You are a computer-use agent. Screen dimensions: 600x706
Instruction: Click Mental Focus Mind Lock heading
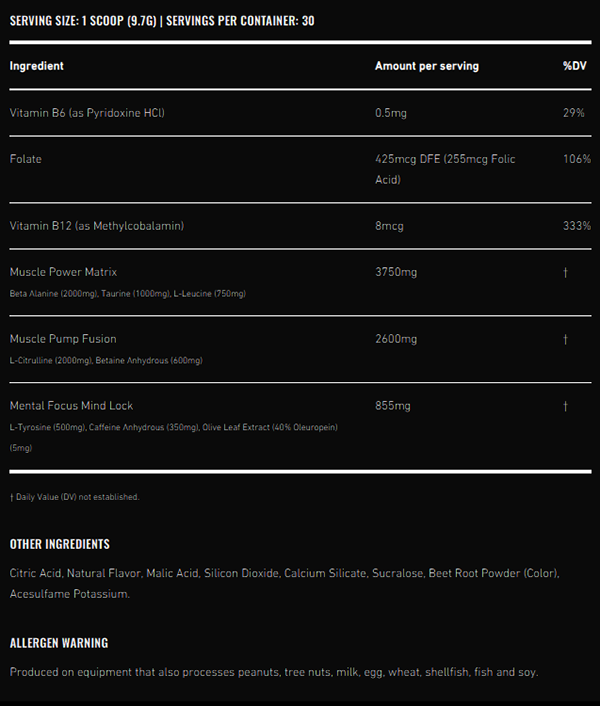(x=71, y=406)
